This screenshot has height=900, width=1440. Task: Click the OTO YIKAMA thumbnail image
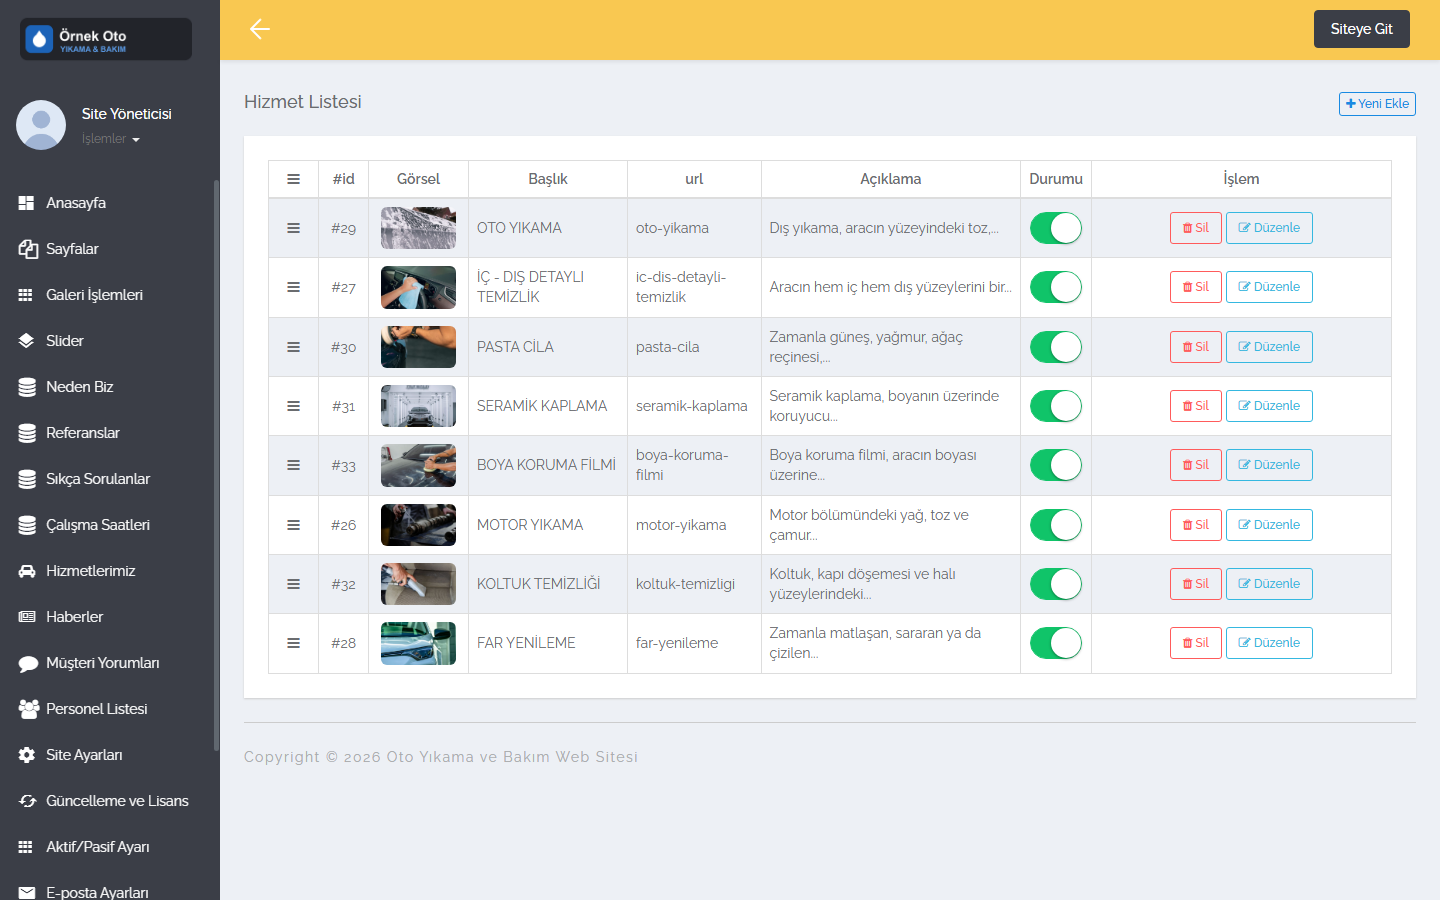click(x=418, y=228)
